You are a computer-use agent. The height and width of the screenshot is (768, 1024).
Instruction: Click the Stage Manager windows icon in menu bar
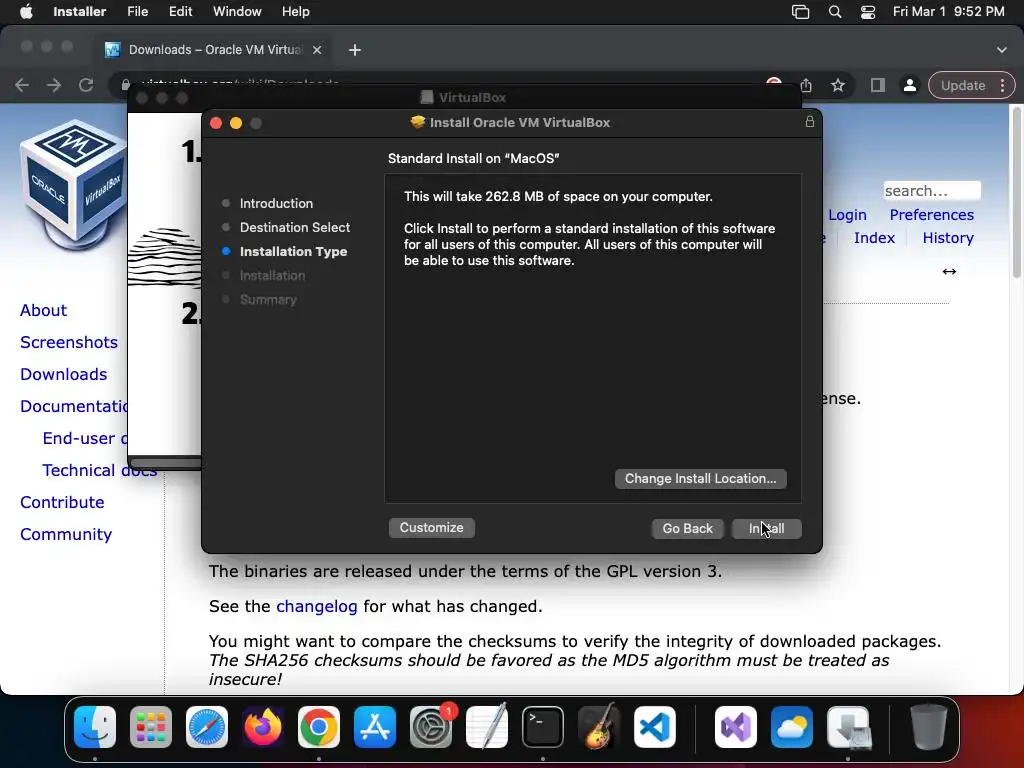point(801,12)
